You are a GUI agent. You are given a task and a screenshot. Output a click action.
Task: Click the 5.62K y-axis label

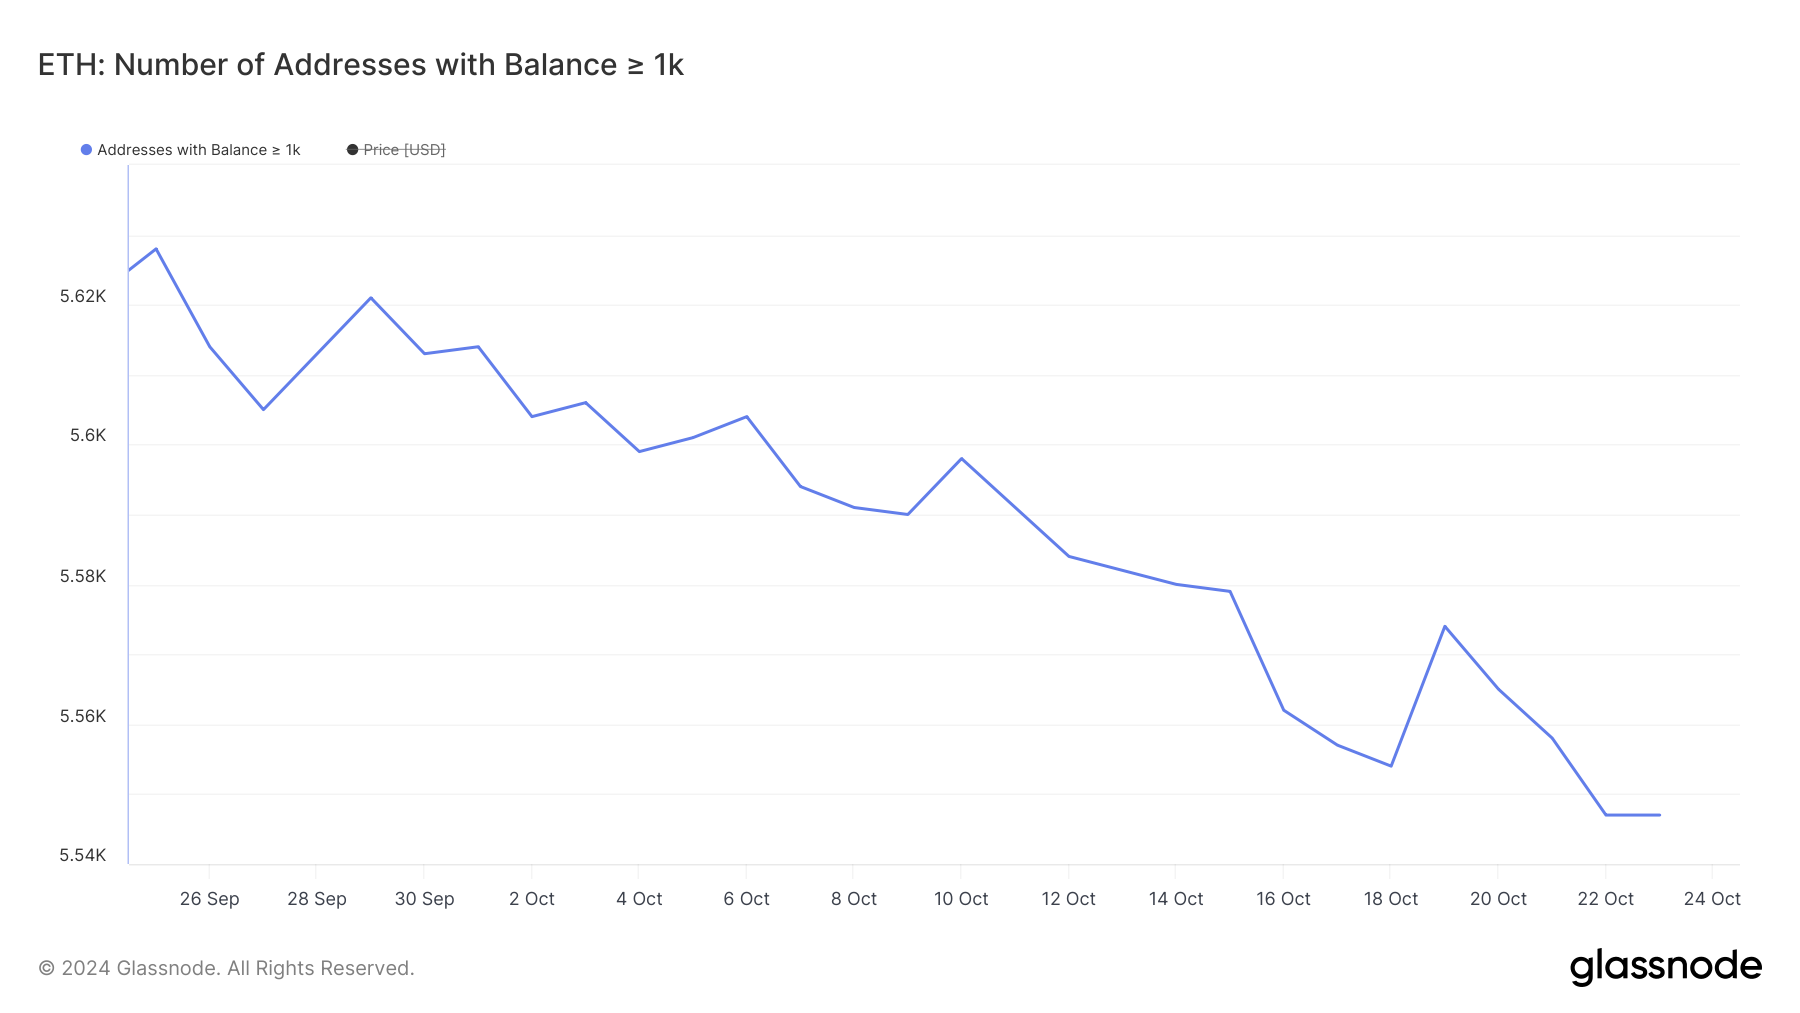click(83, 297)
